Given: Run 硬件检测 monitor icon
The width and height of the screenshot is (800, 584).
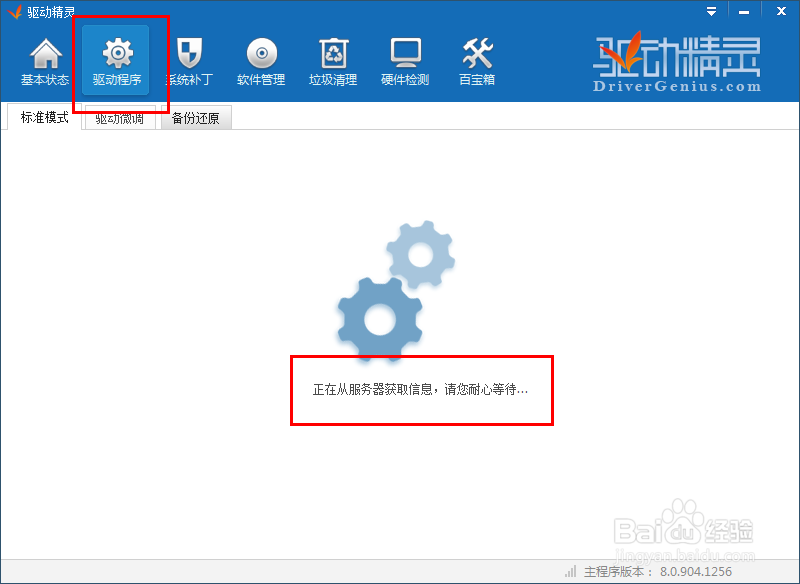Looking at the screenshot, I should point(405,60).
